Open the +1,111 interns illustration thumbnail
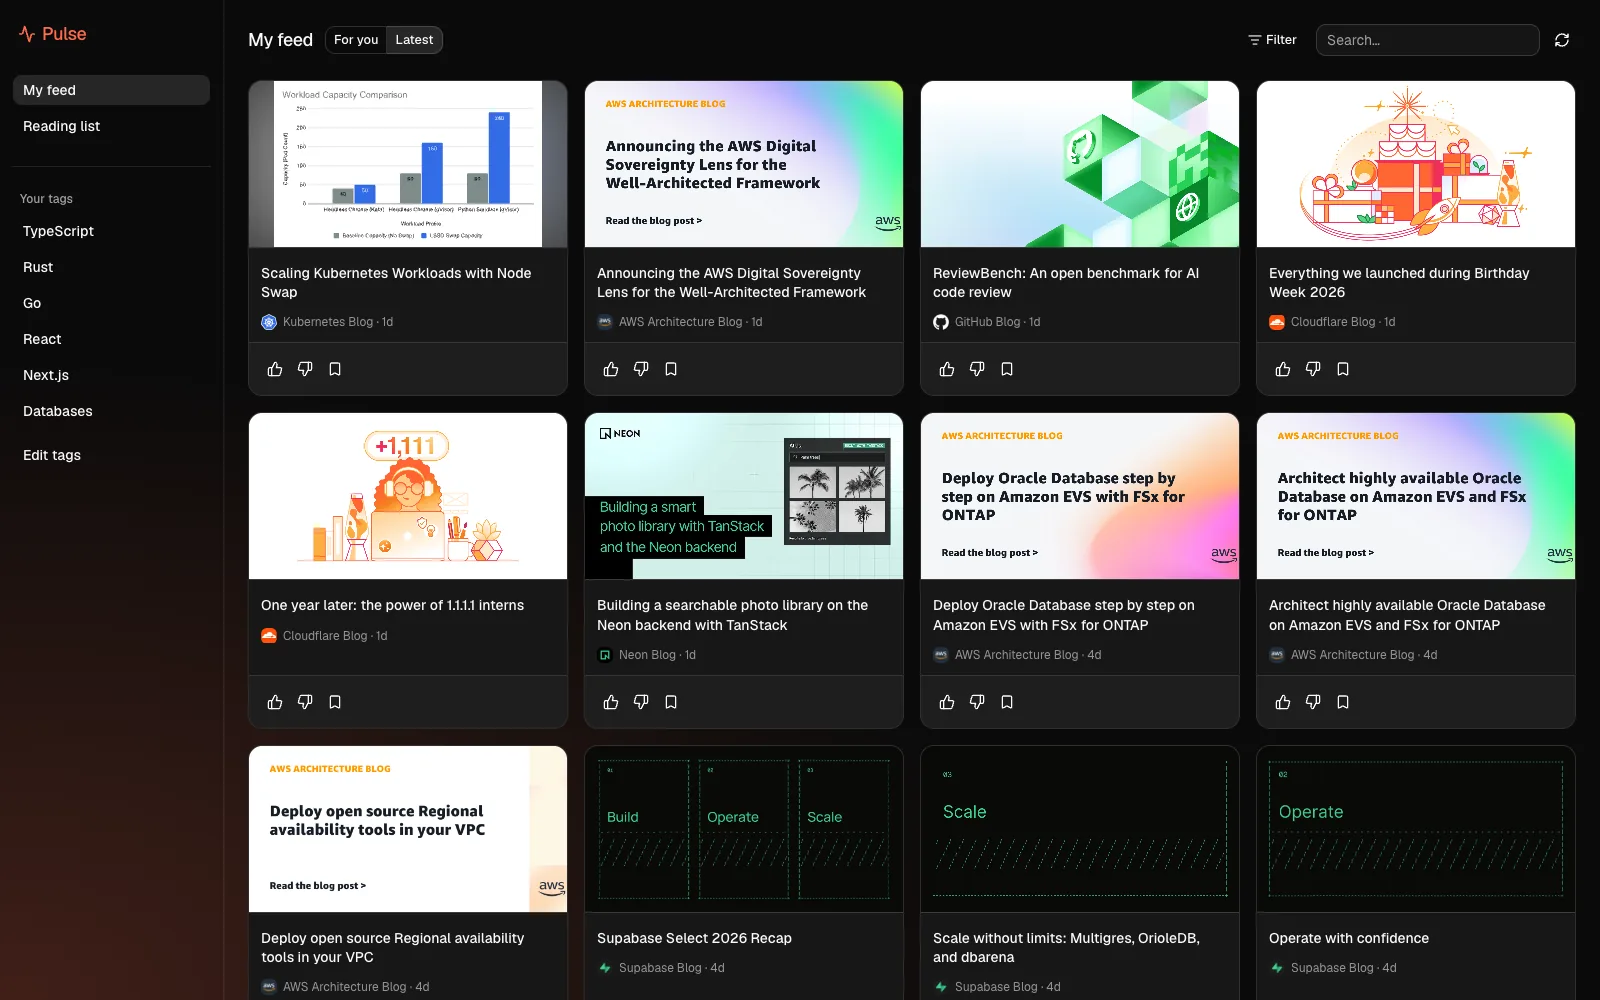1600x1000 pixels. click(408, 496)
